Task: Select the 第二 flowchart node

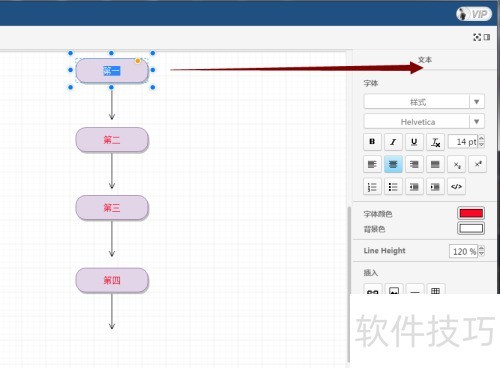Action: click(x=112, y=140)
